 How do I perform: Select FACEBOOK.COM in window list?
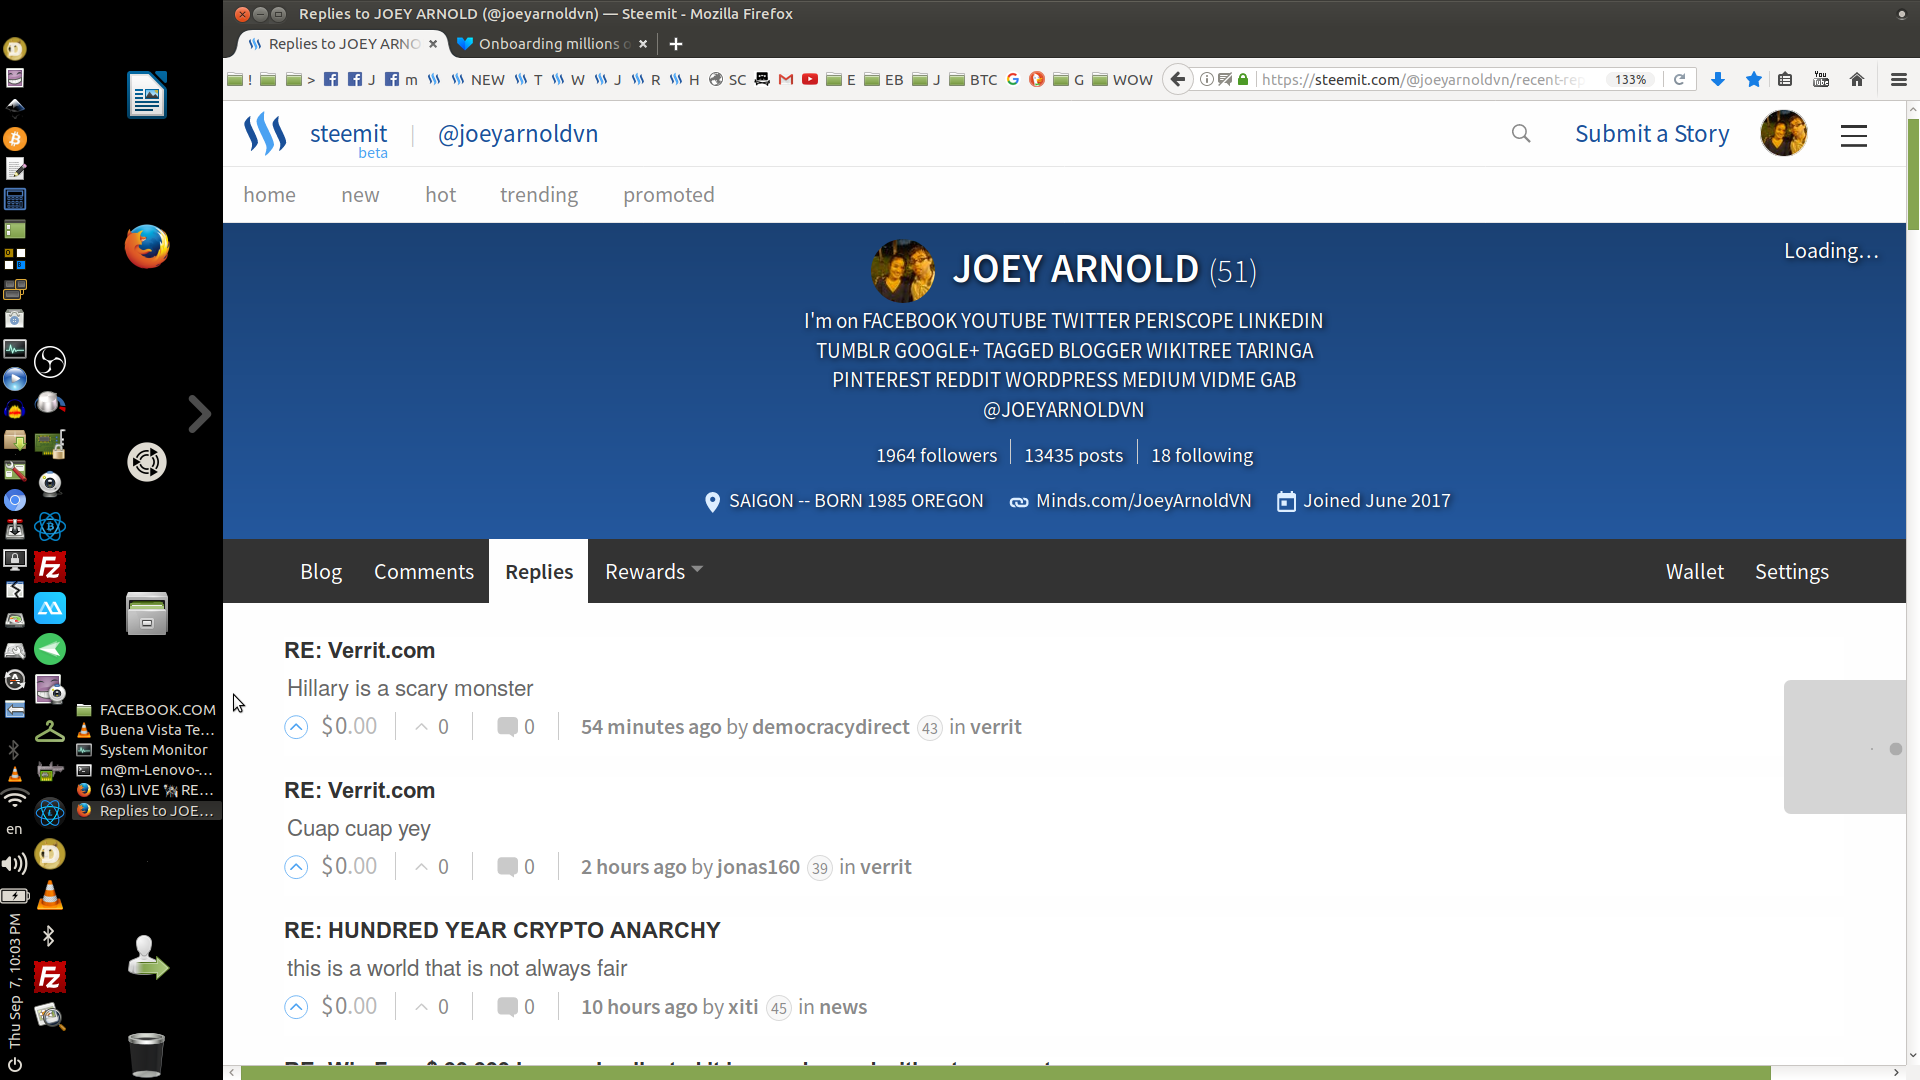147,710
